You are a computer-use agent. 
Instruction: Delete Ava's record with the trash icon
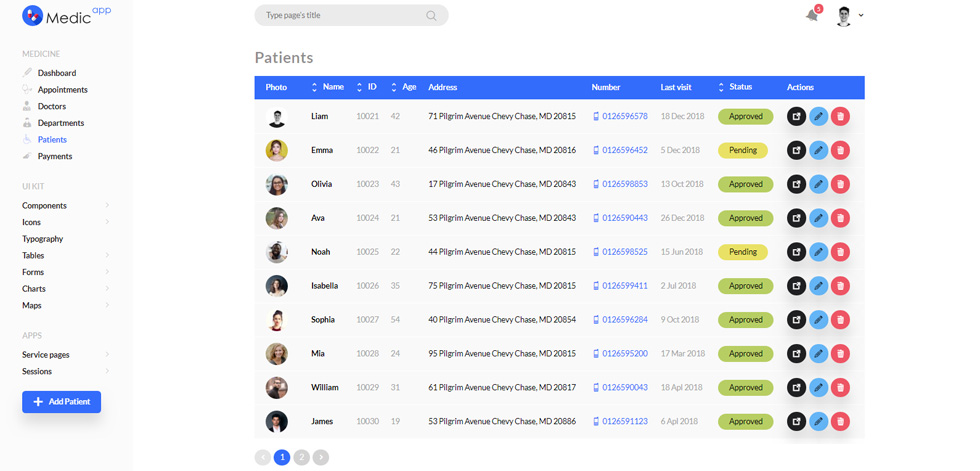pyautogui.click(x=841, y=218)
